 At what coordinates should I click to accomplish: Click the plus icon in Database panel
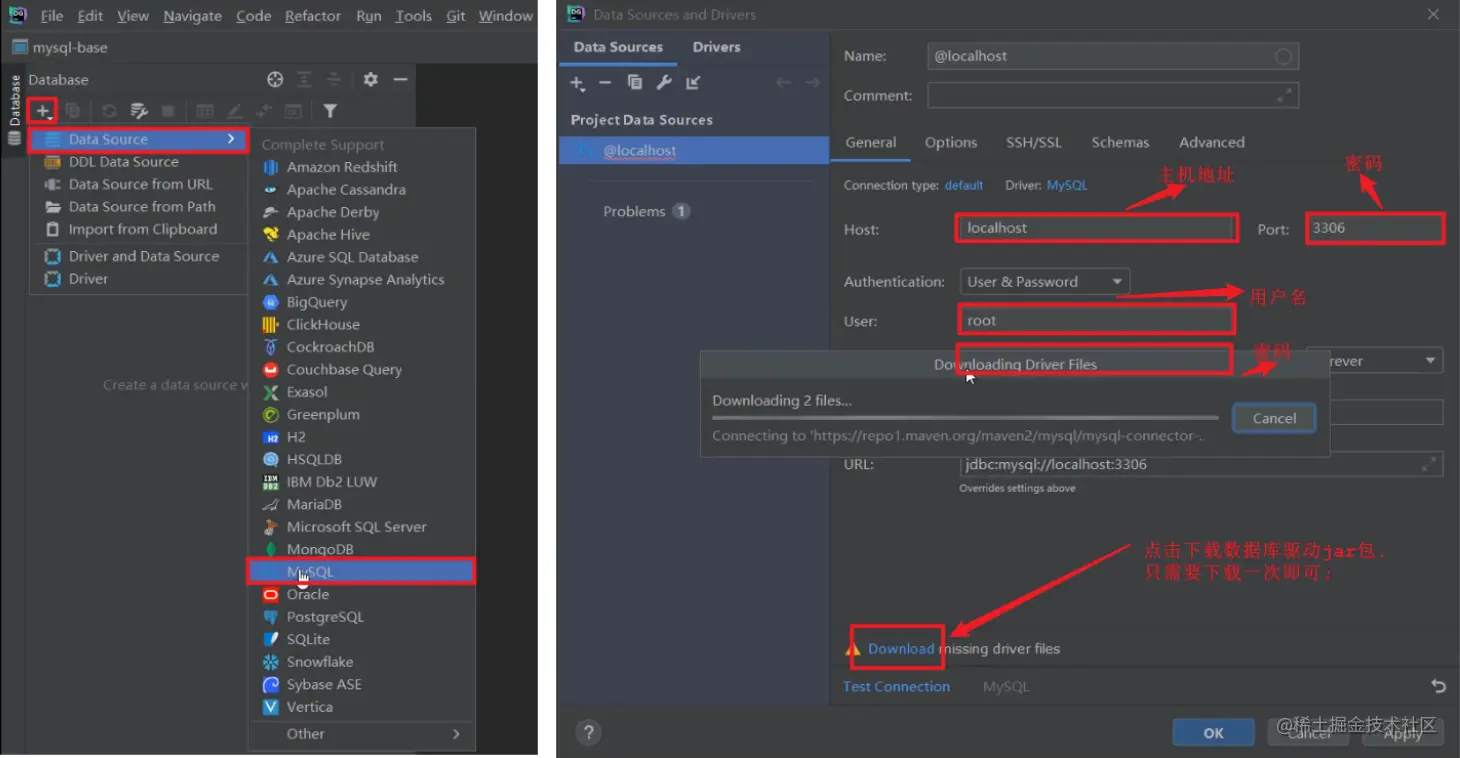coord(42,111)
